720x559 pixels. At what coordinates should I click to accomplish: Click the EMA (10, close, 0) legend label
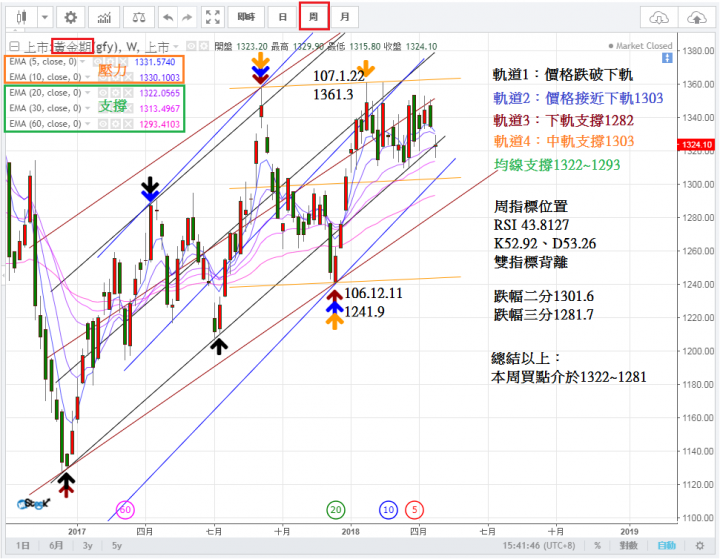[x=45, y=77]
